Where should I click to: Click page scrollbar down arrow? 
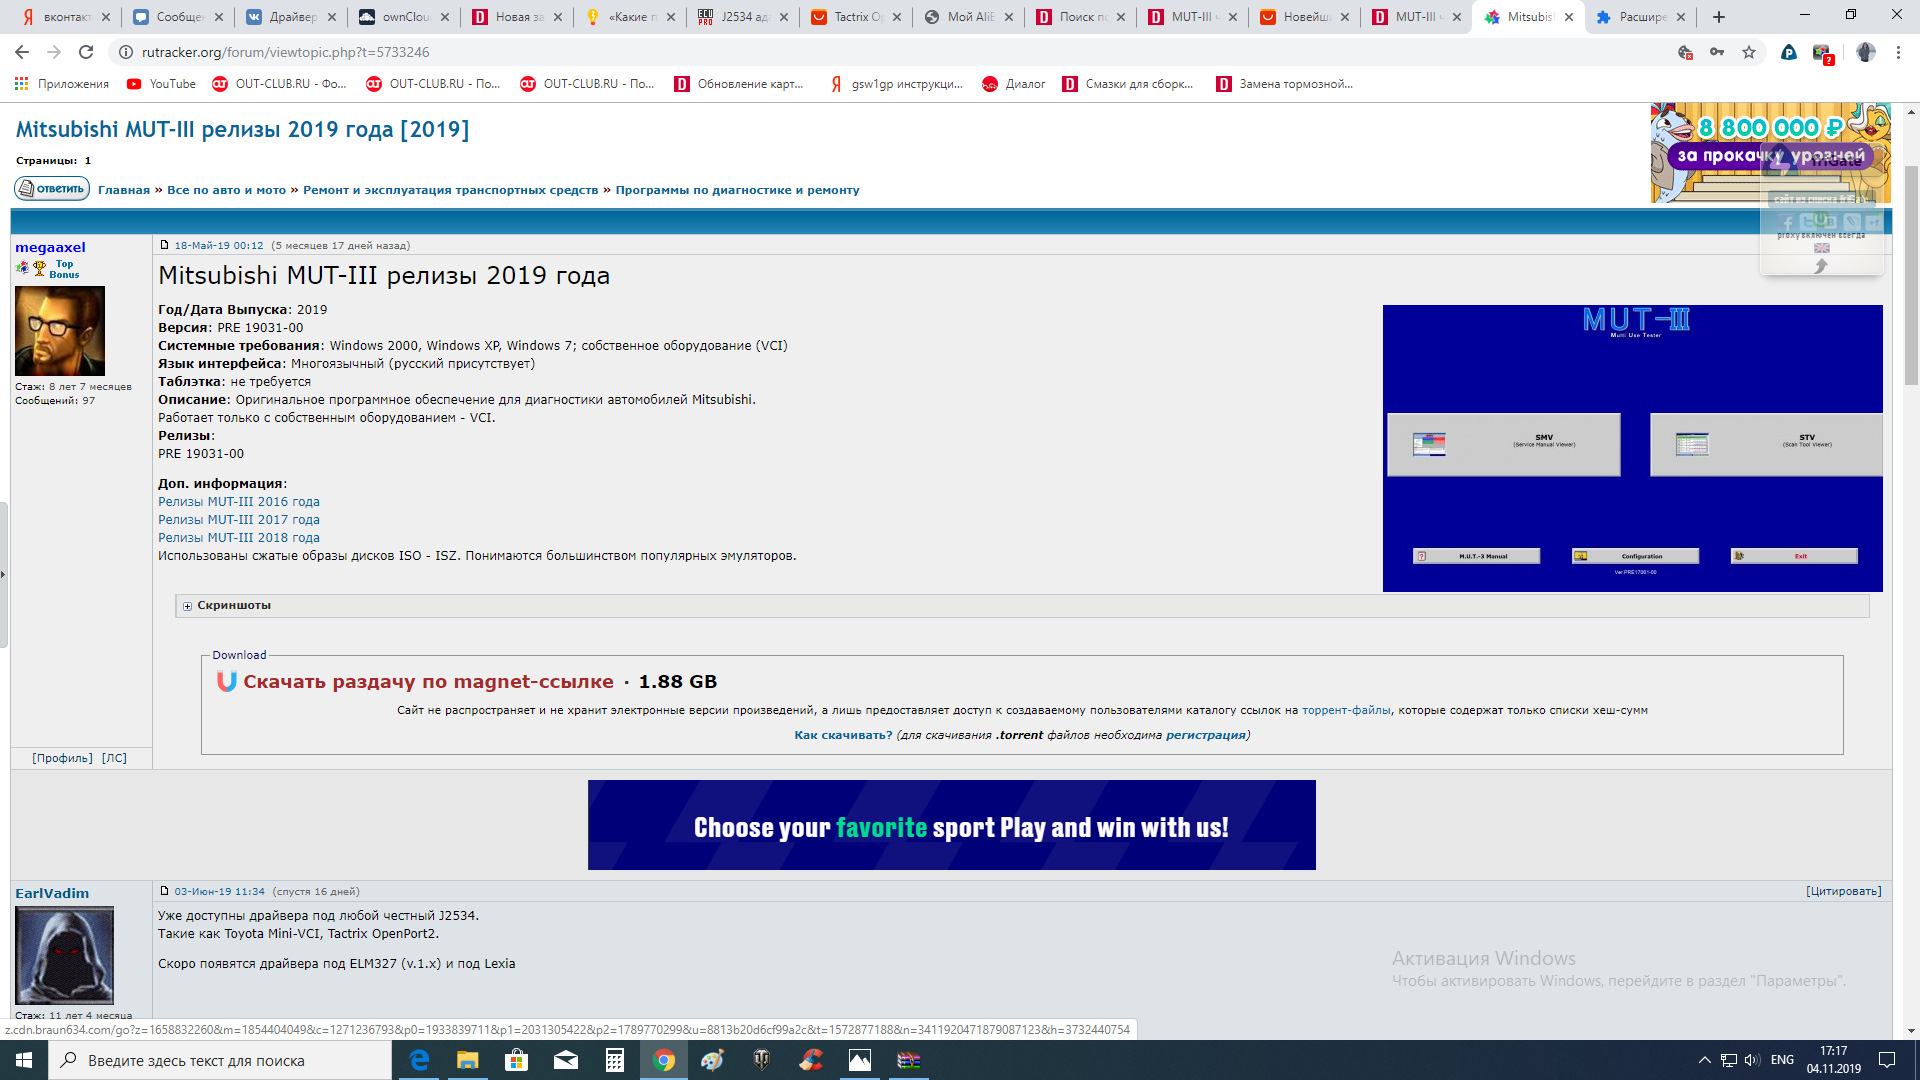pyautogui.click(x=1911, y=1030)
